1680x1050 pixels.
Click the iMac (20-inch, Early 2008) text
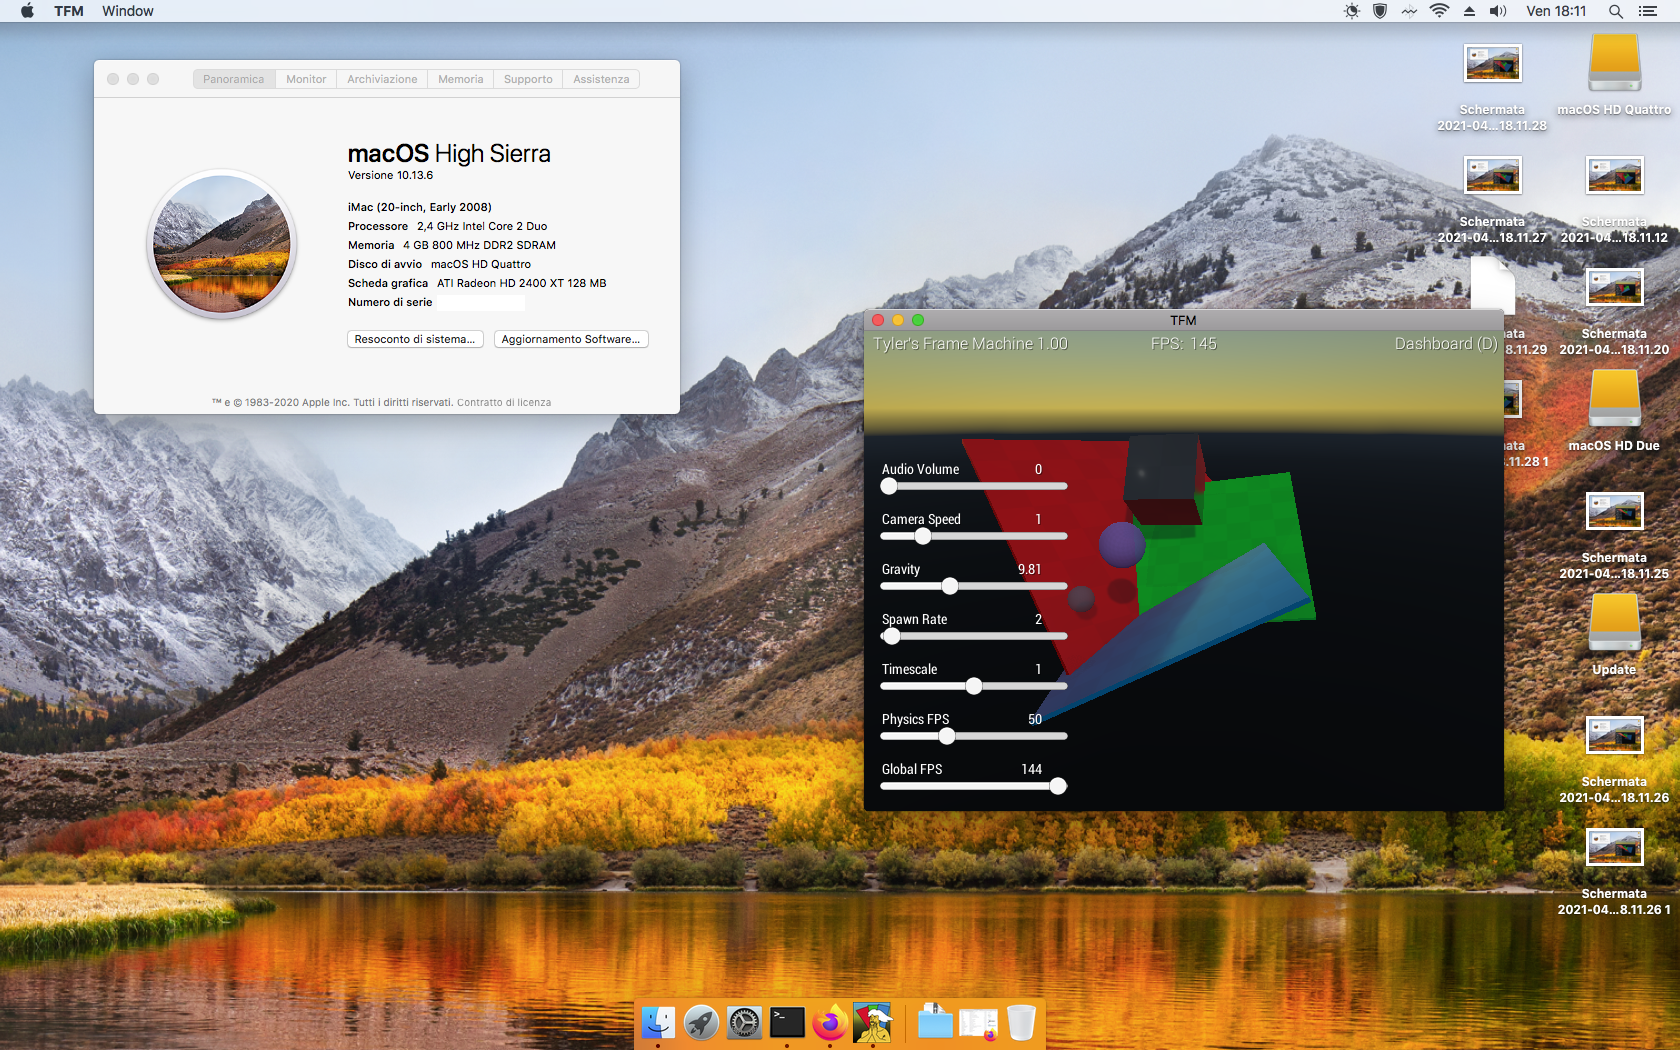pyautogui.click(x=420, y=207)
